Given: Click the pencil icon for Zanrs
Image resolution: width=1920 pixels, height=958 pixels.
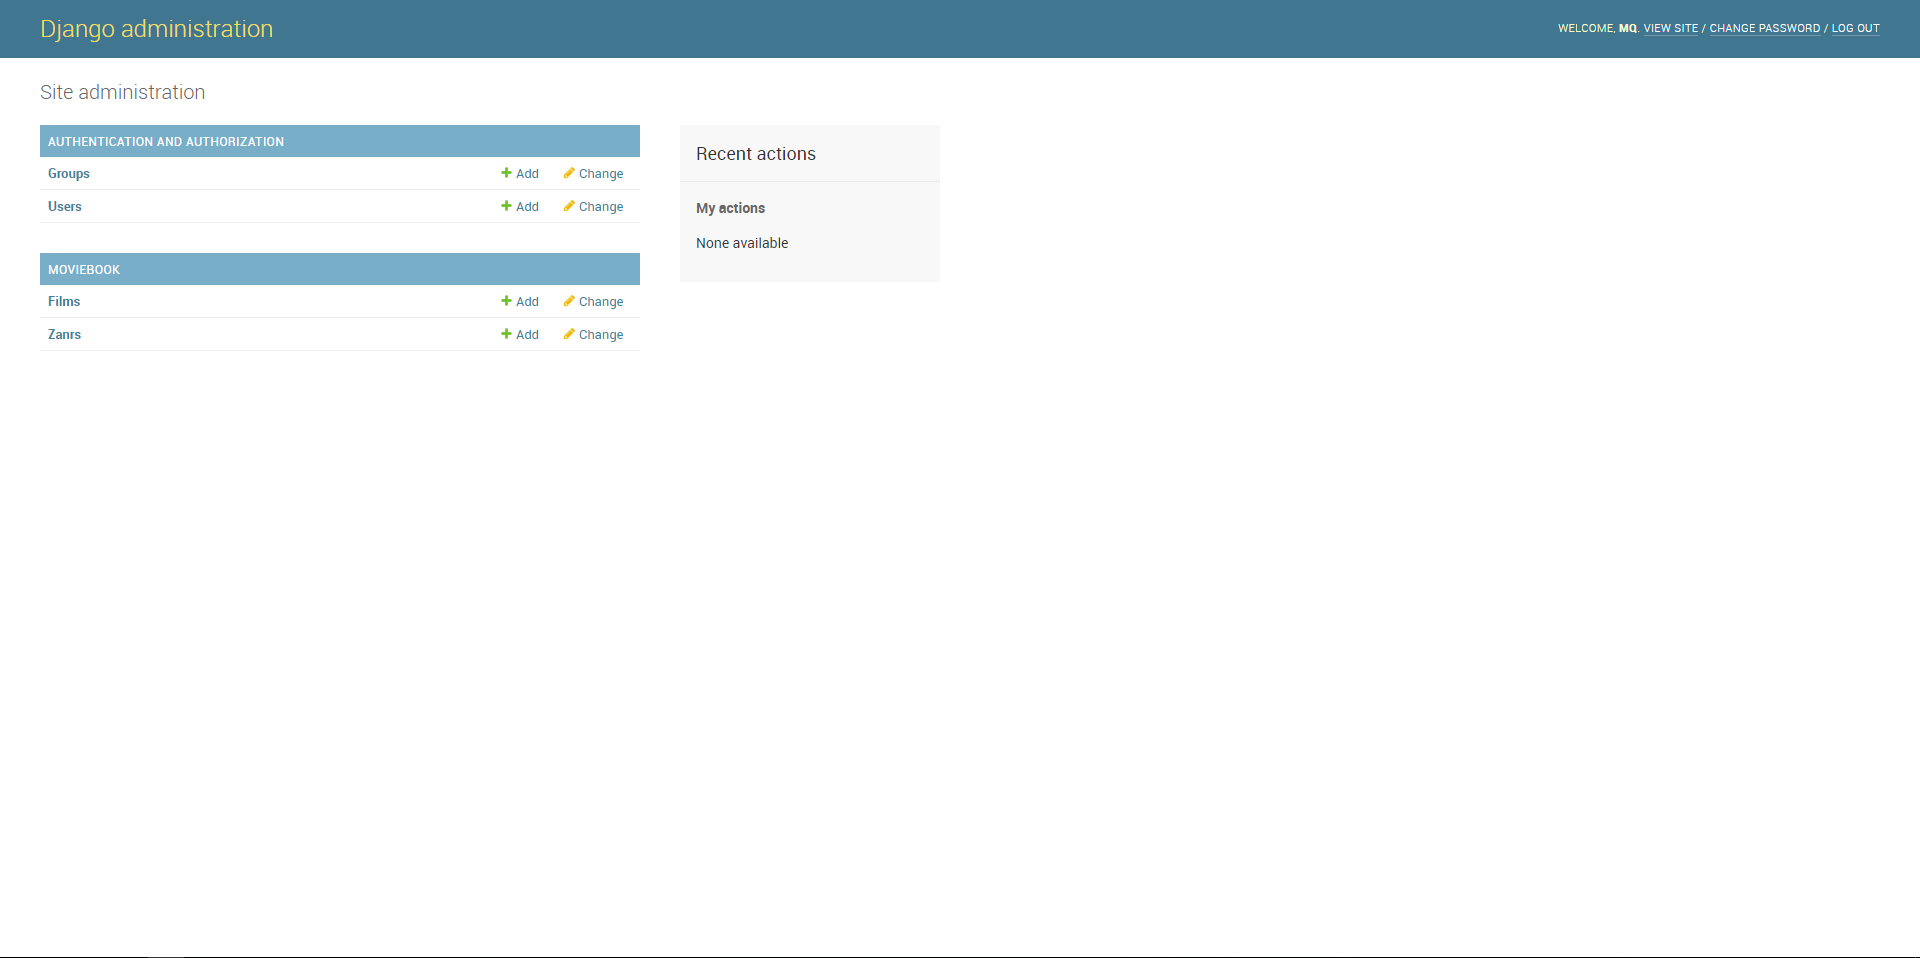Looking at the screenshot, I should click(x=569, y=334).
